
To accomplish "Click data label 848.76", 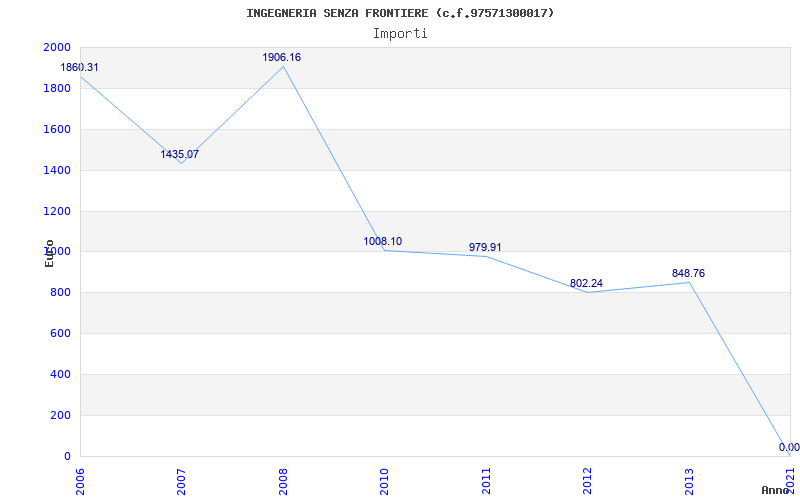I will point(688,273).
